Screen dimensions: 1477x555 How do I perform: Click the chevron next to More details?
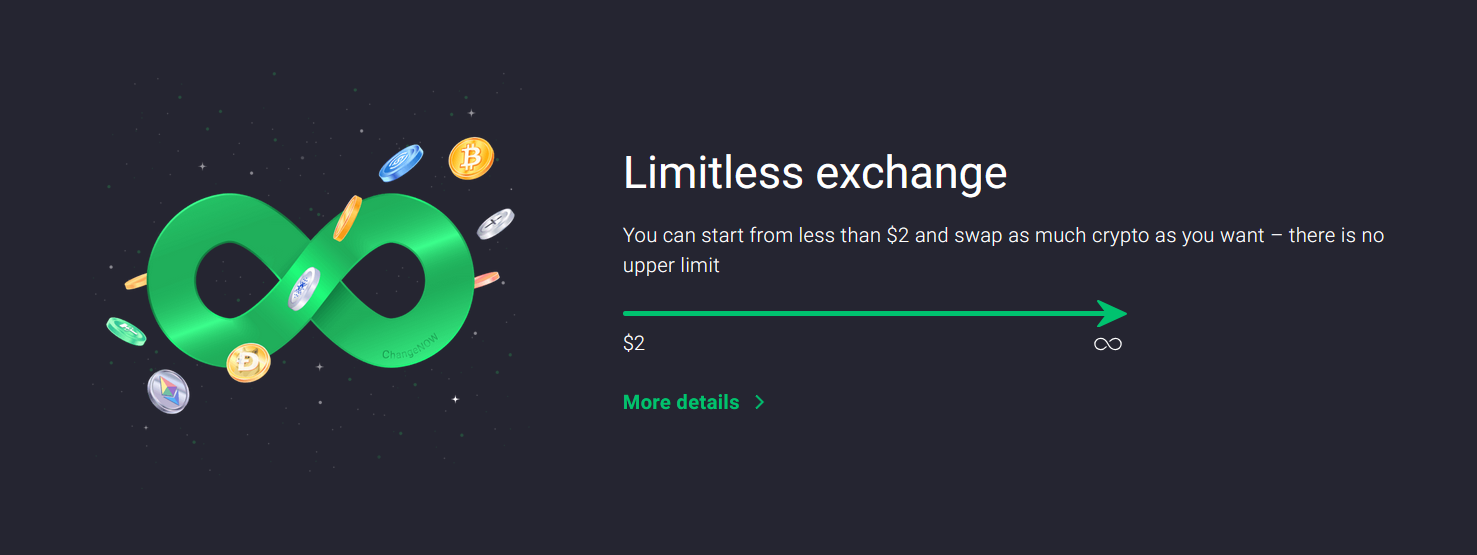[760, 402]
